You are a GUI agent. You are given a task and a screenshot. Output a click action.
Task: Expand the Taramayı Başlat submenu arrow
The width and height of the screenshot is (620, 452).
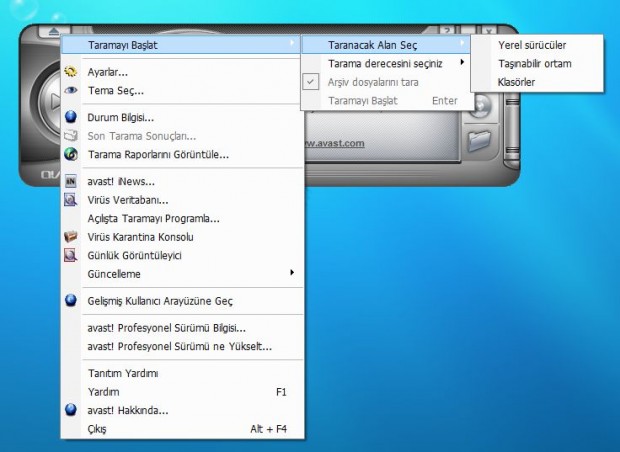(x=292, y=42)
